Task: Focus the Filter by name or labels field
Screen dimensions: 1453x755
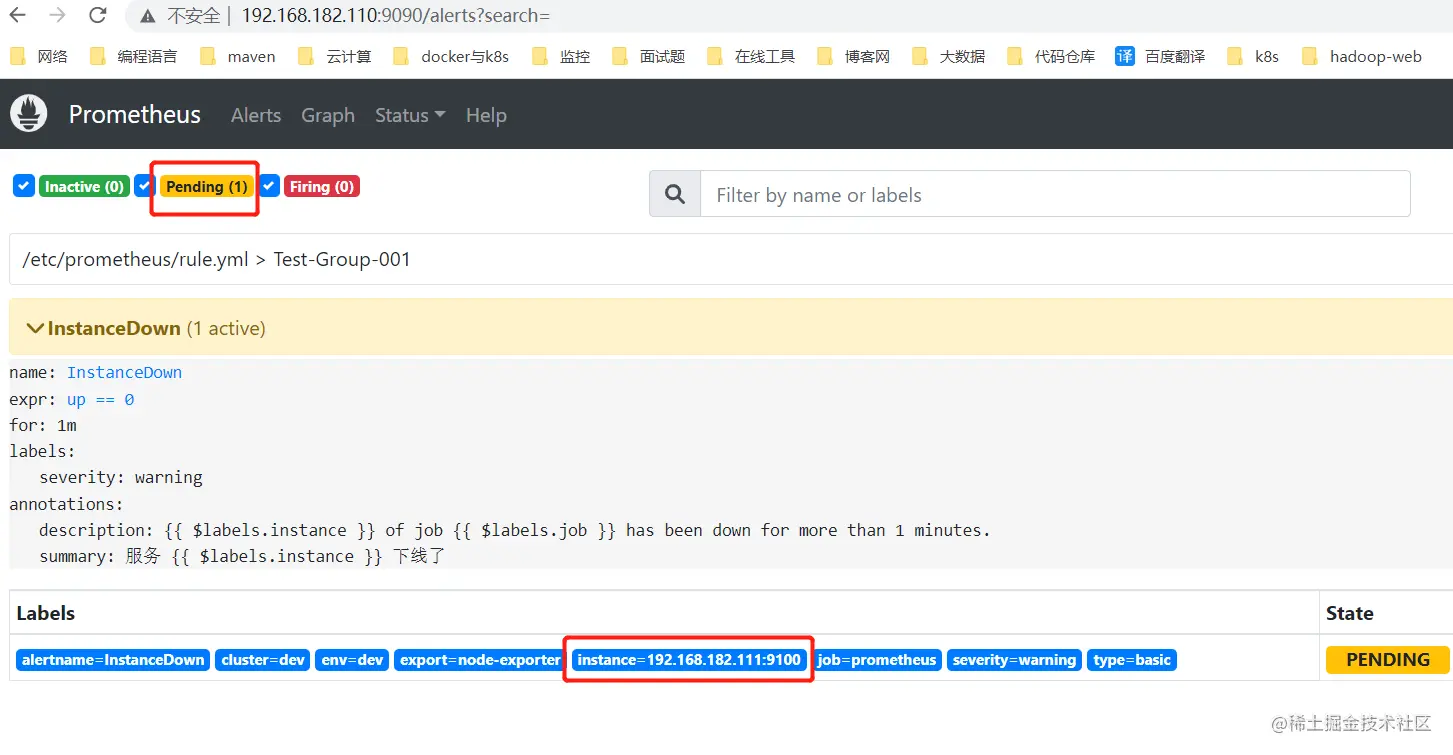Action: (1056, 194)
